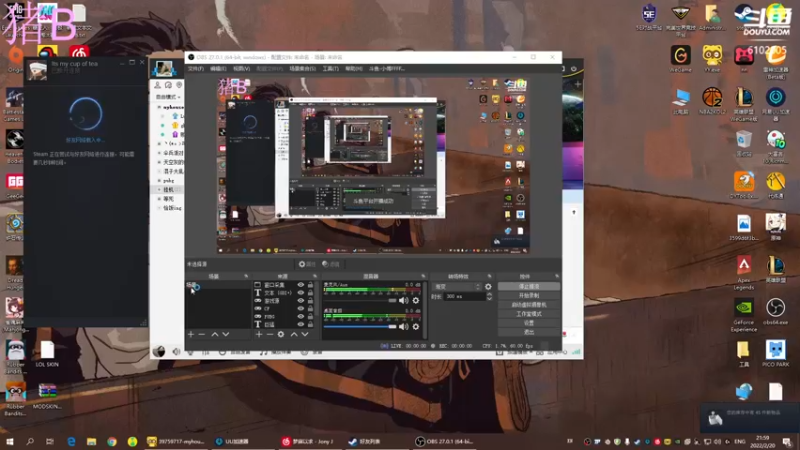Hide the PUBG source
800x450 pixels.
click(x=301, y=316)
